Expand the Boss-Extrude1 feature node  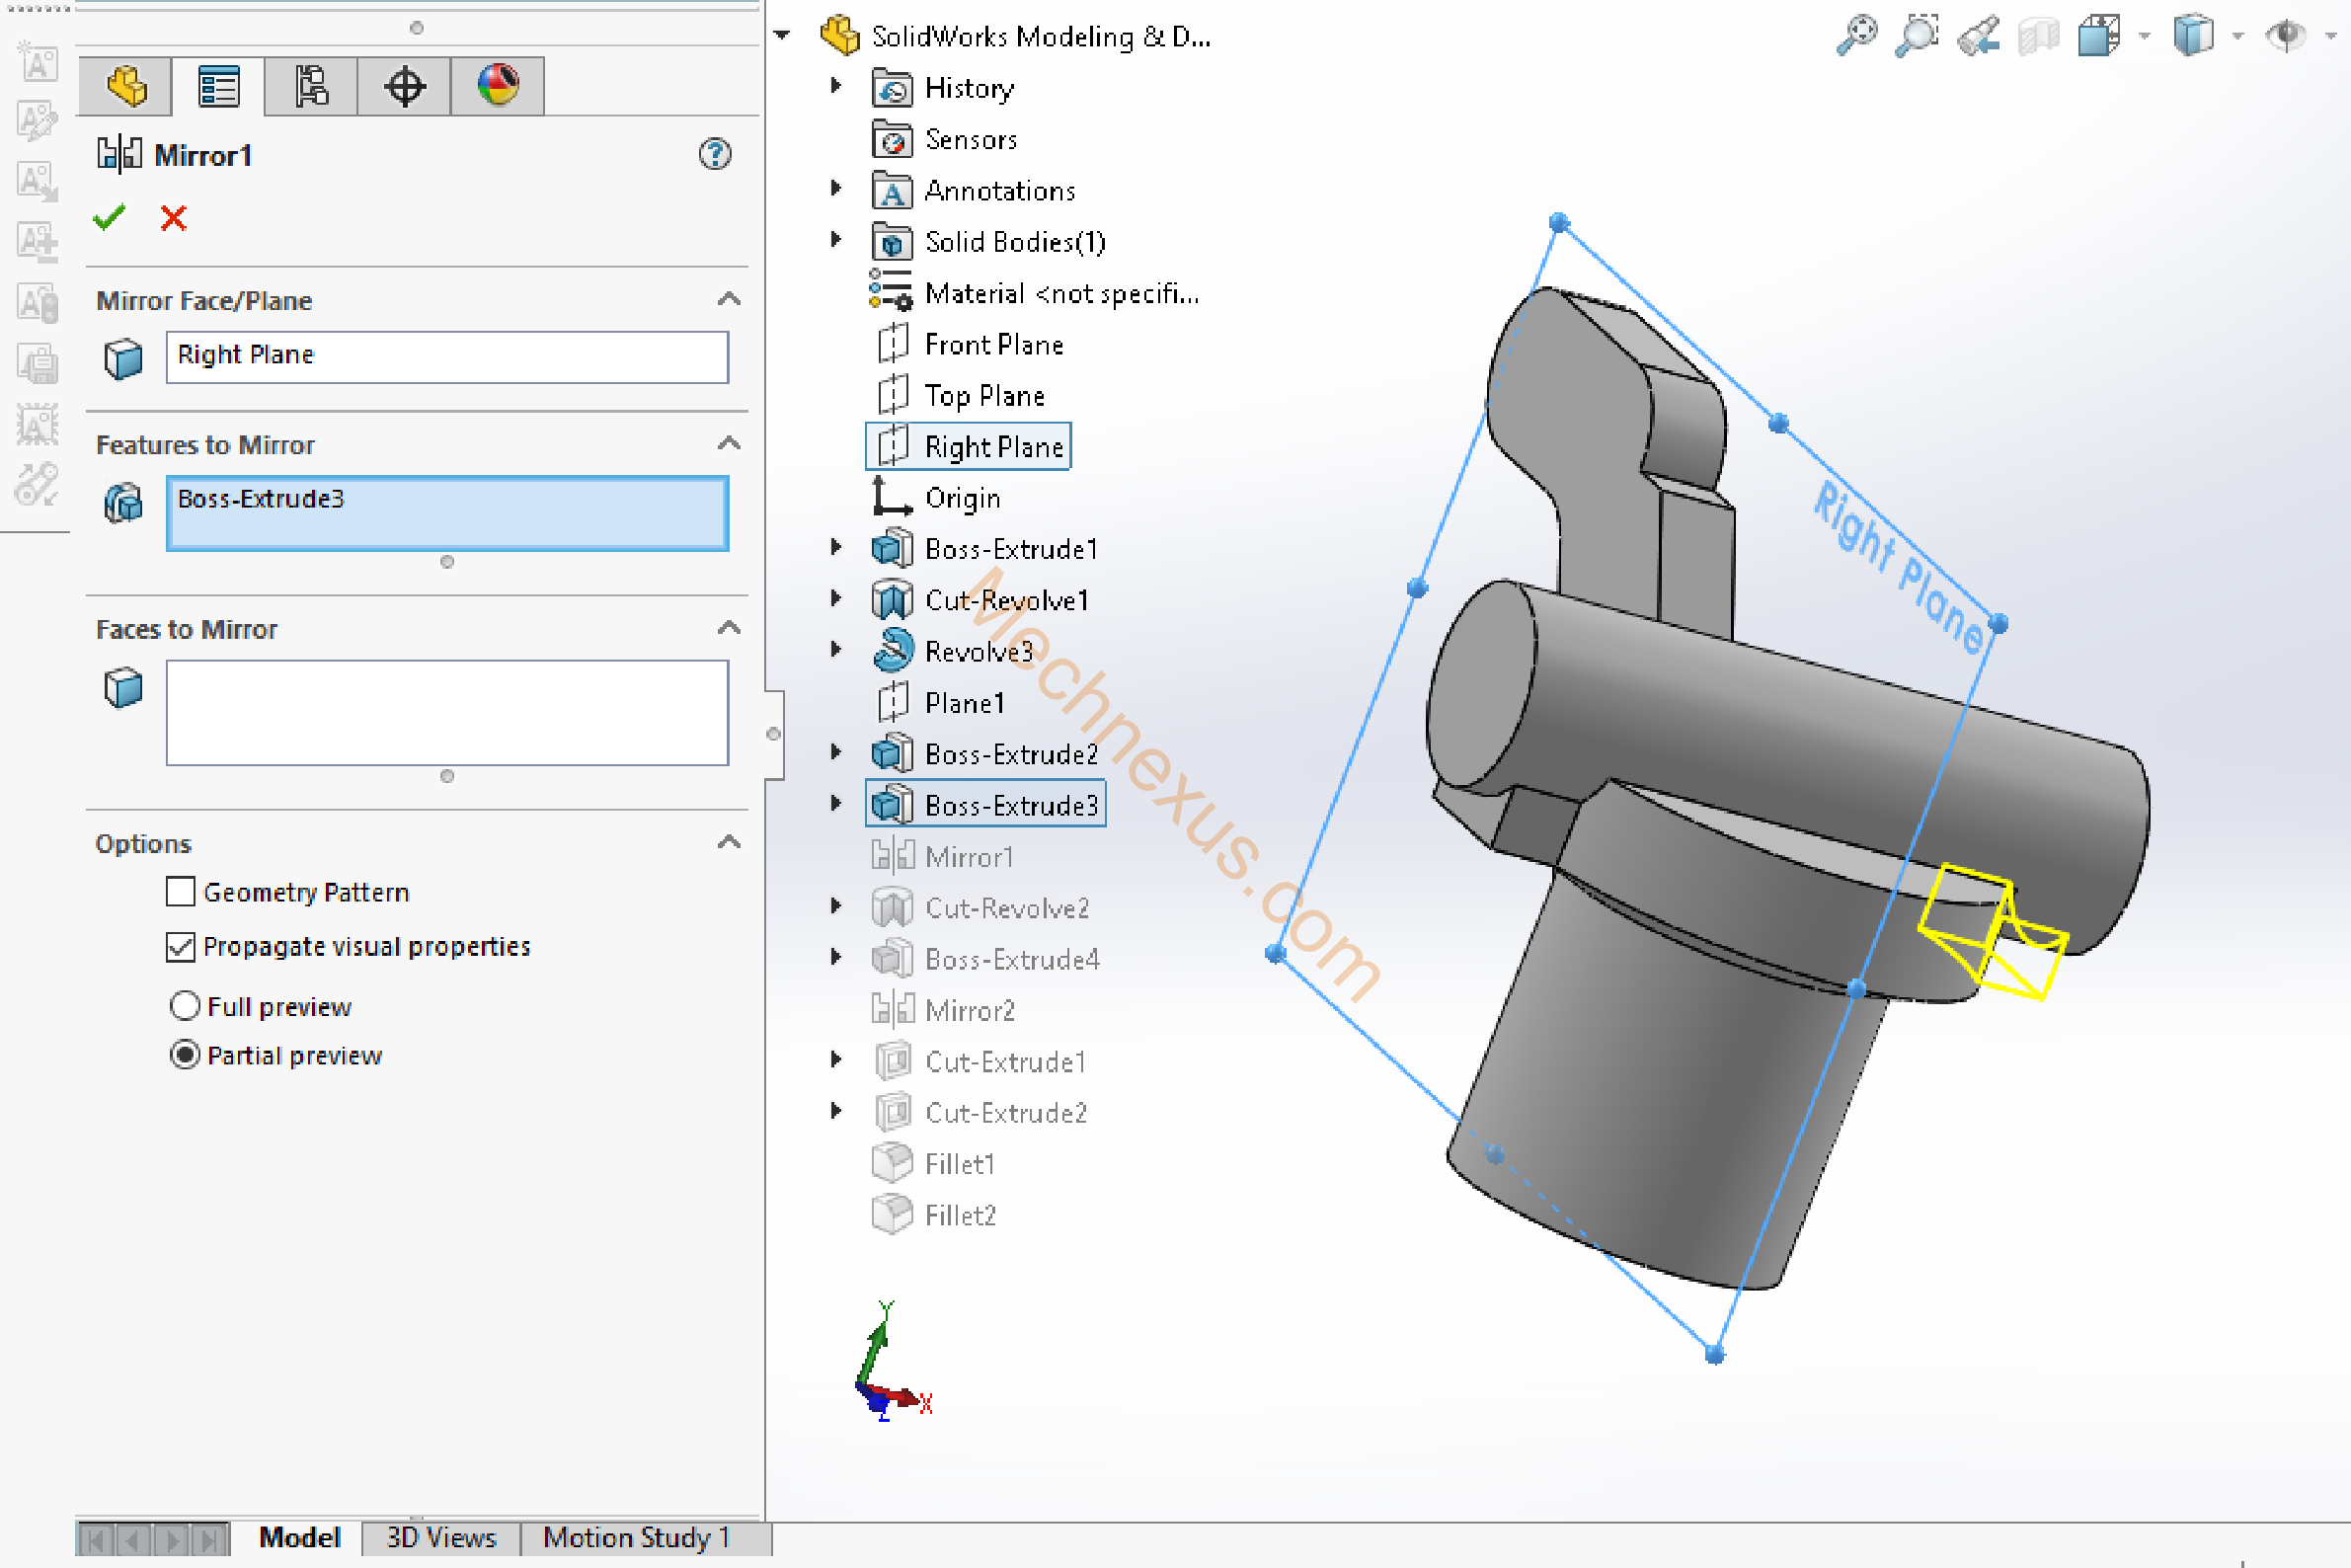point(836,547)
